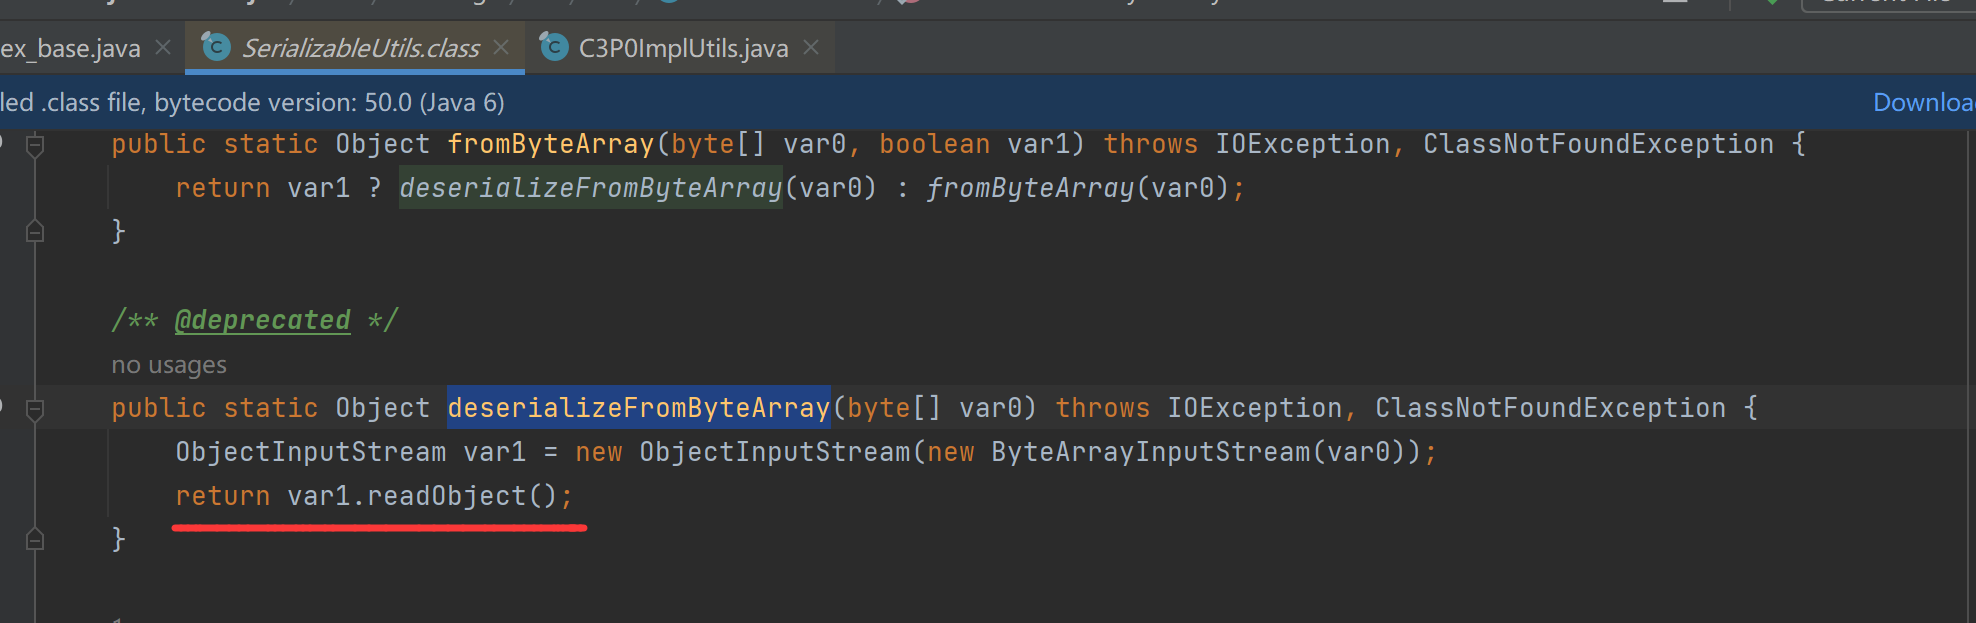Click the highlighted deserializeFromByteArray method declaration name
This screenshot has height=623, width=1976.
tap(638, 408)
